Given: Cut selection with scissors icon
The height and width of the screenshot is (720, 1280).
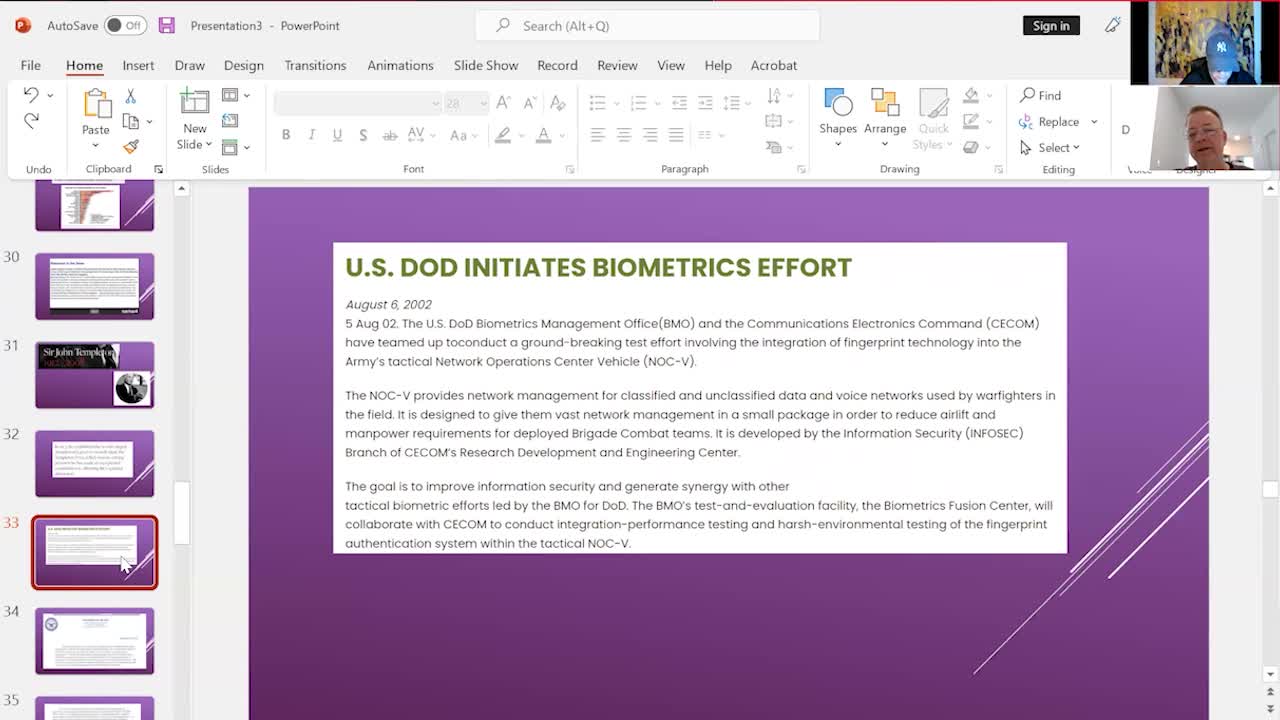Looking at the screenshot, I should 130,96.
